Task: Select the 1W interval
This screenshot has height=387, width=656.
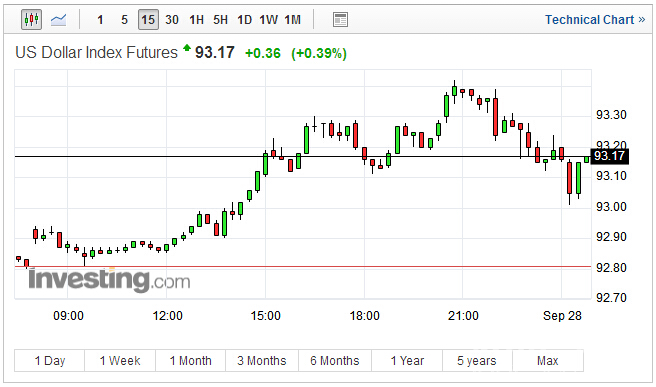Action: [x=268, y=20]
